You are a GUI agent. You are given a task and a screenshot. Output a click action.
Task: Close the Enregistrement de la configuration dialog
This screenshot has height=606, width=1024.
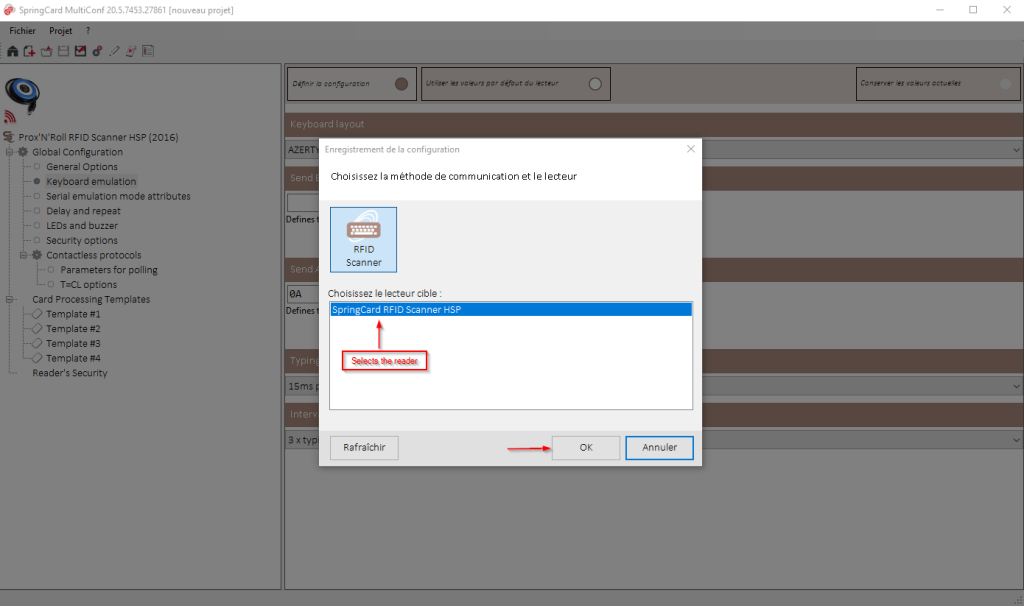(690, 149)
